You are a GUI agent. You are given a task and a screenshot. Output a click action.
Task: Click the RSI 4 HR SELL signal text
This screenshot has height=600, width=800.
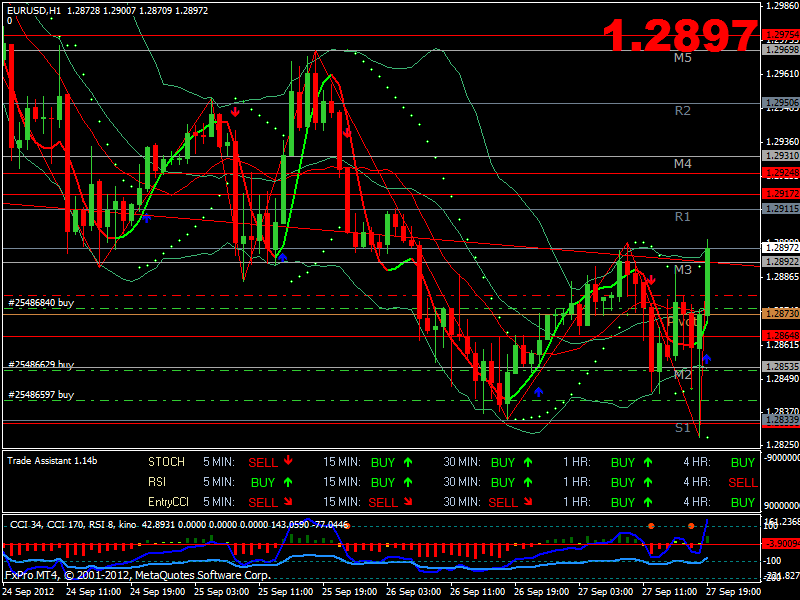point(743,483)
